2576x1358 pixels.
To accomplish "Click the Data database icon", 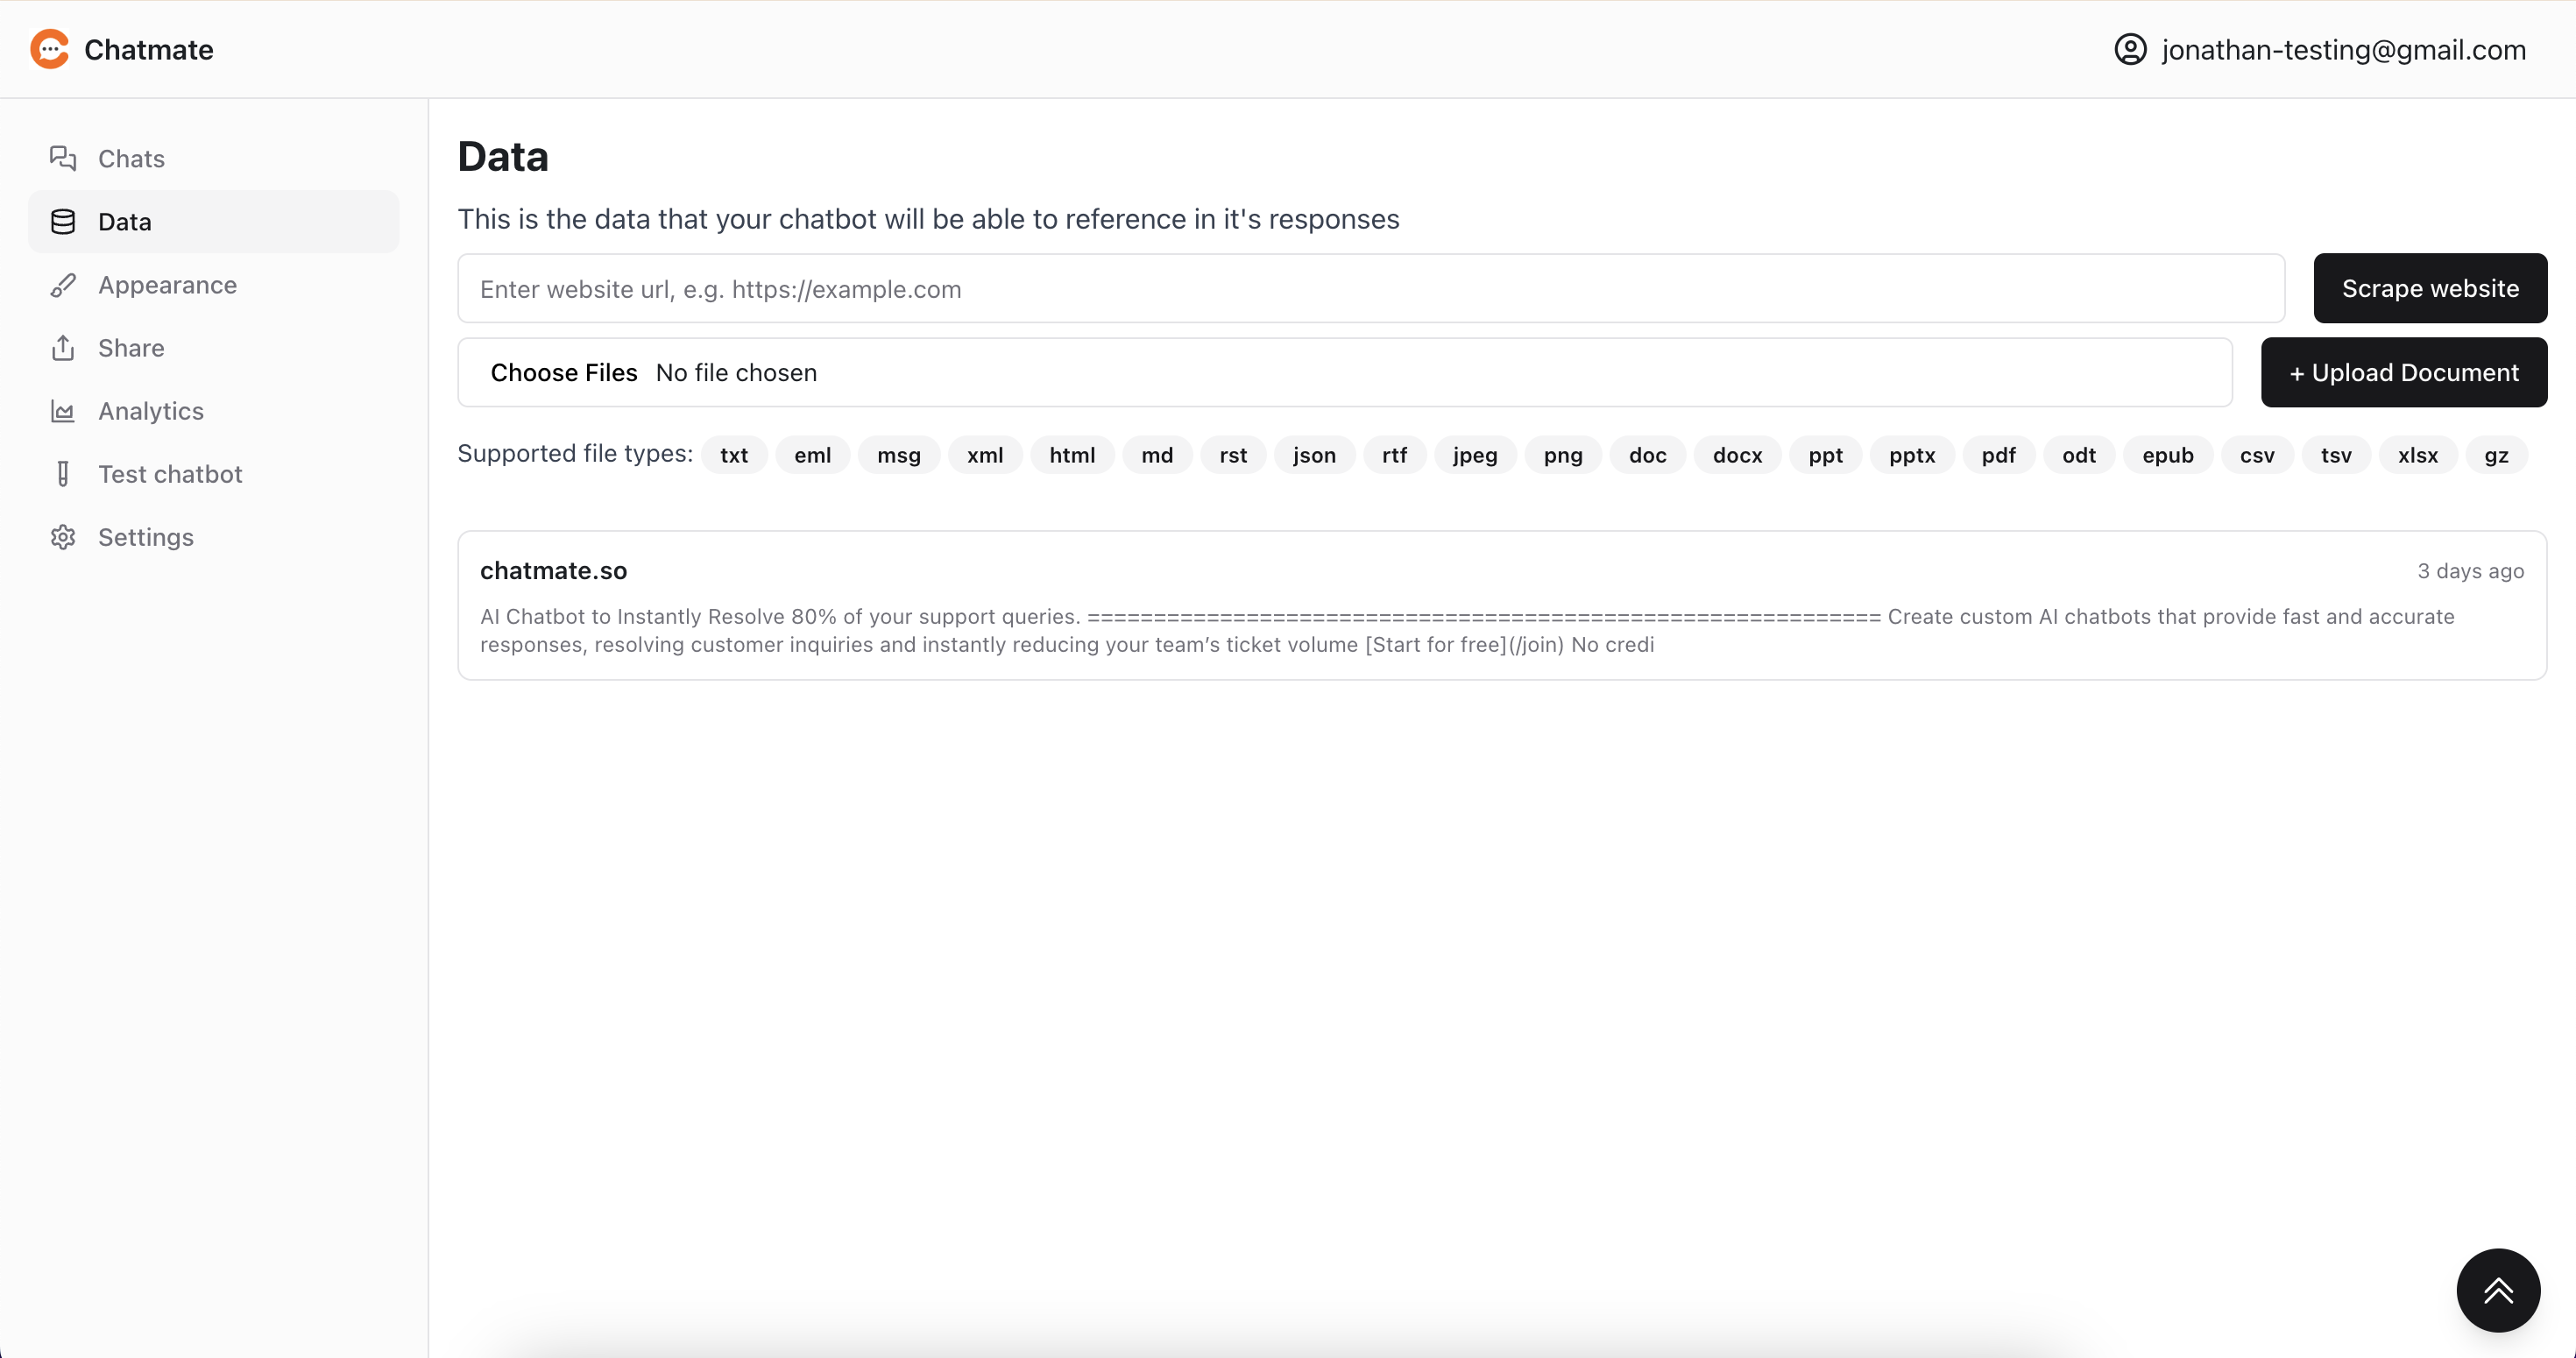I will point(63,221).
